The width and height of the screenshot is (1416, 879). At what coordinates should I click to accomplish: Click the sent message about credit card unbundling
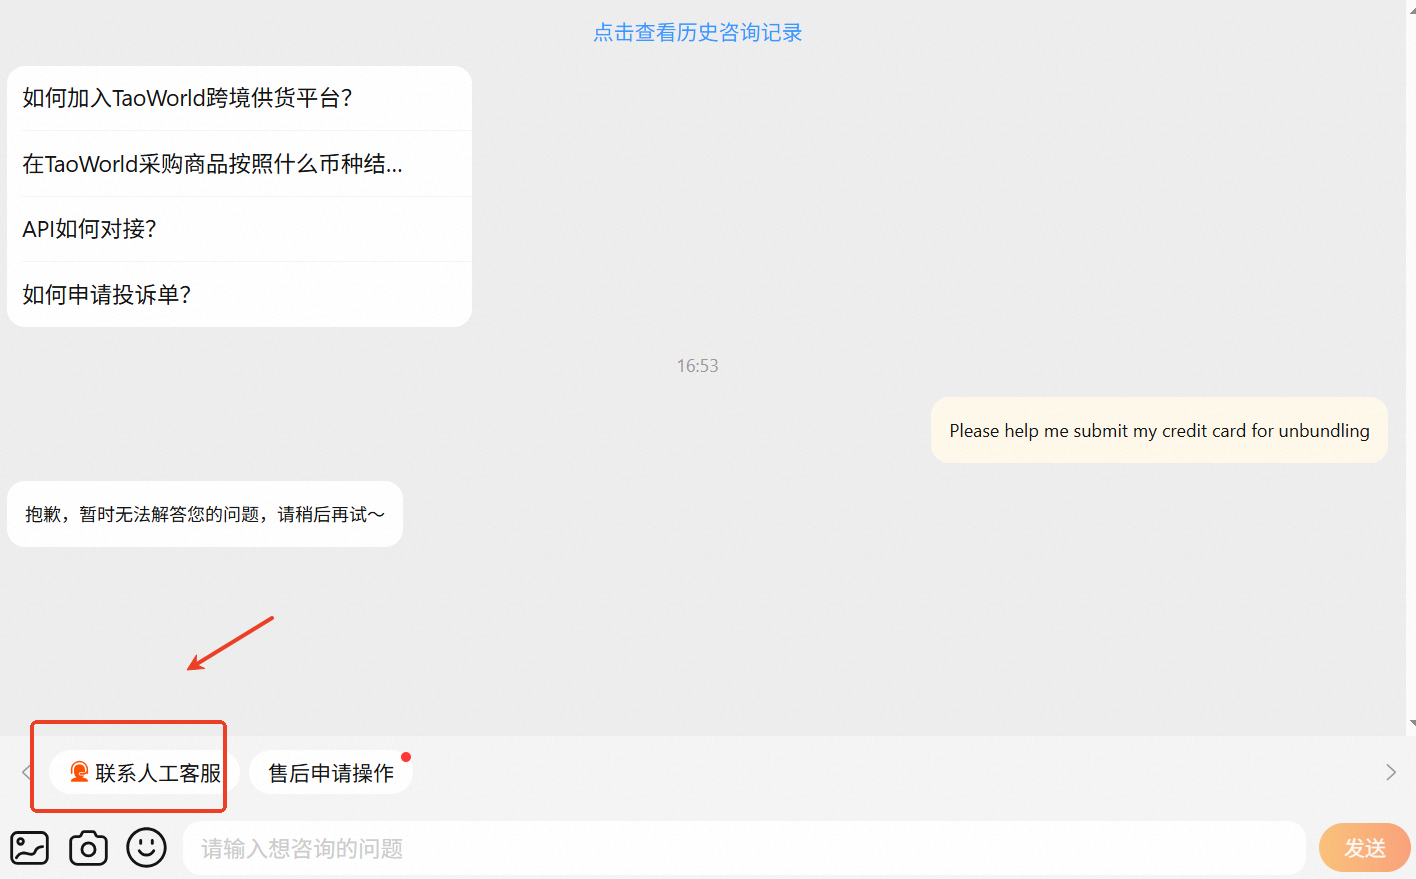pos(1159,430)
